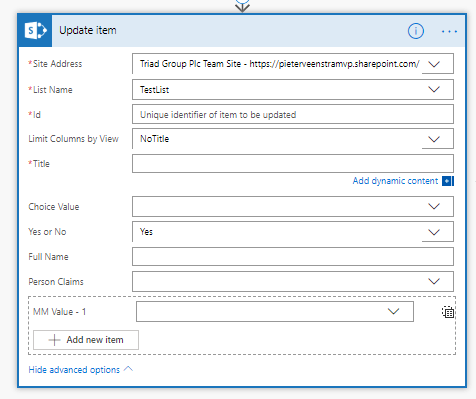Click the Choice Value label
Viewport: 476px width, 399px height.
click(x=54, y=207)
